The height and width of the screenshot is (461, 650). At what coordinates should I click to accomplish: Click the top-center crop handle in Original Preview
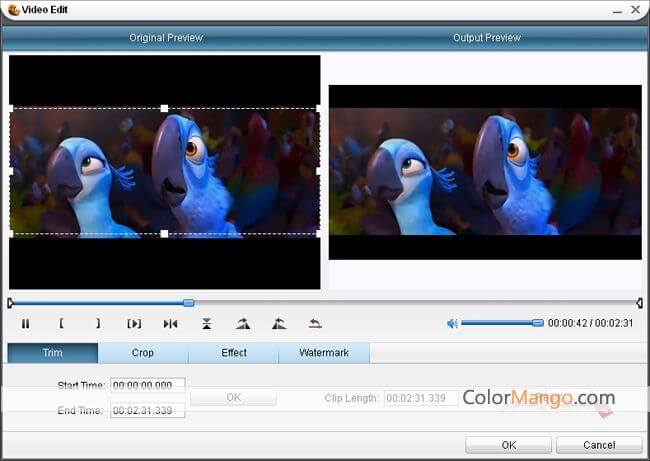point(164,109)
